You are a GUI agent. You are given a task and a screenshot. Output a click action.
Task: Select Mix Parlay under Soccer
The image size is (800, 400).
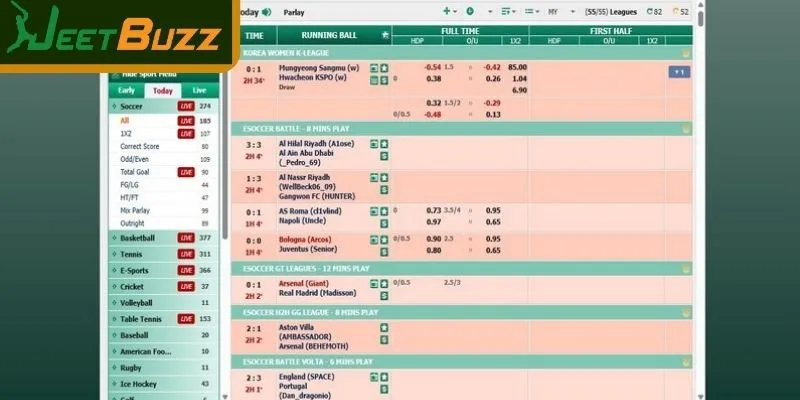tap(135, 210)
